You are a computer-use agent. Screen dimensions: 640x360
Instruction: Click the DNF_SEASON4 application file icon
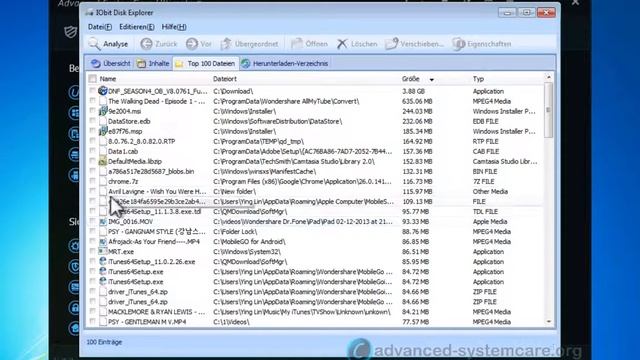tap(103, 91)
